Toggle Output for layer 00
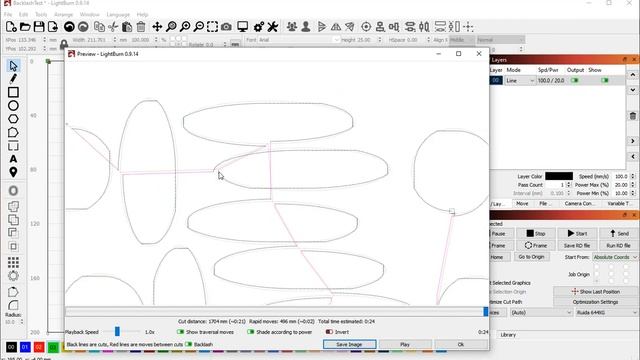Viewport: 640px width, 360px height. tap(575, 80)
